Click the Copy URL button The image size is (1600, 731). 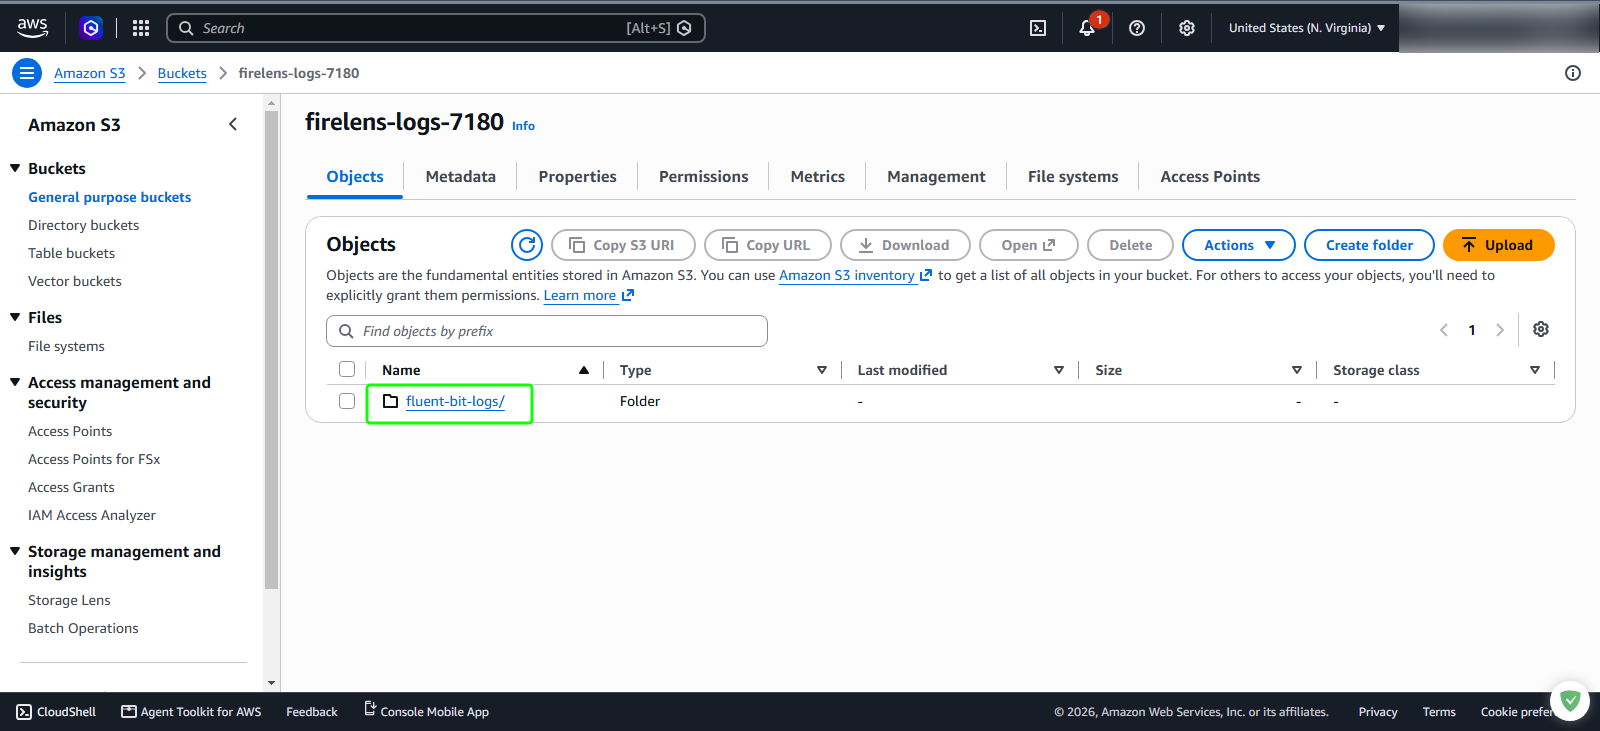point(768,245)
